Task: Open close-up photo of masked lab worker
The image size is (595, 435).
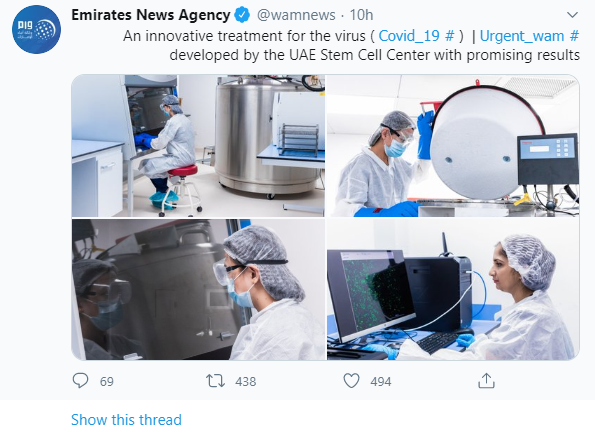Action: click(198, 289)
